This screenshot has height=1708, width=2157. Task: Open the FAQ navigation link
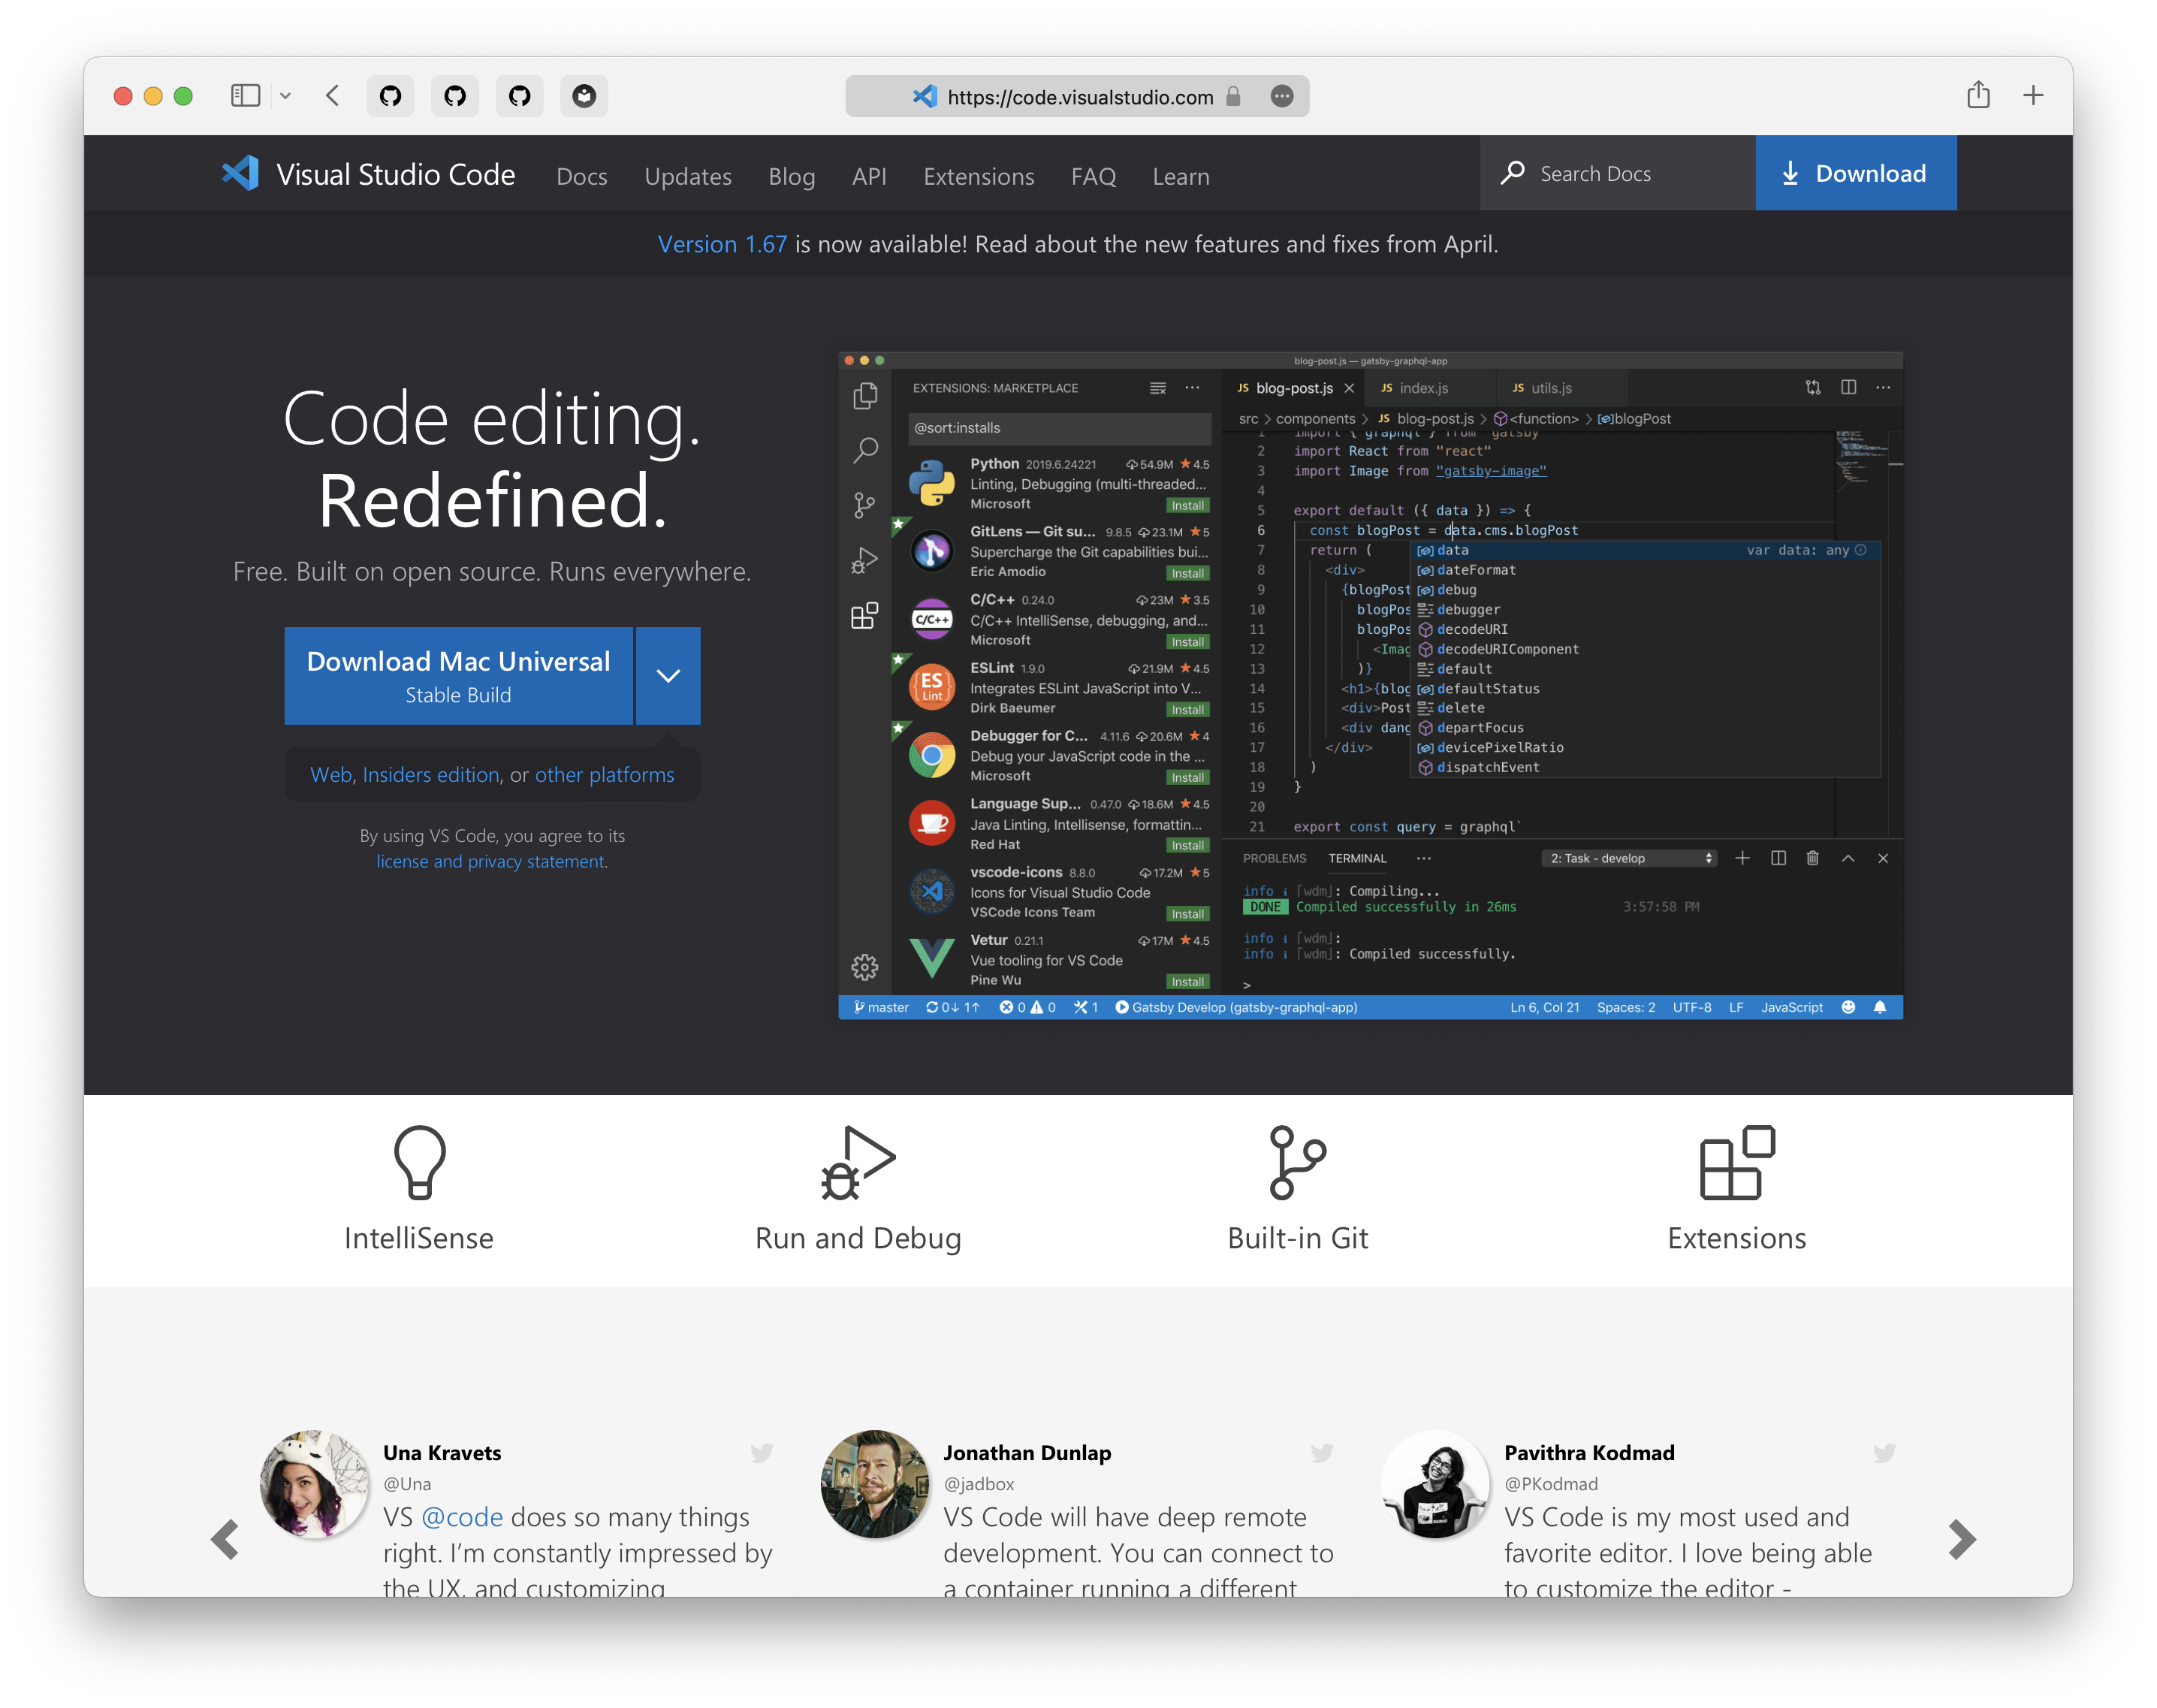(1093, 176)
